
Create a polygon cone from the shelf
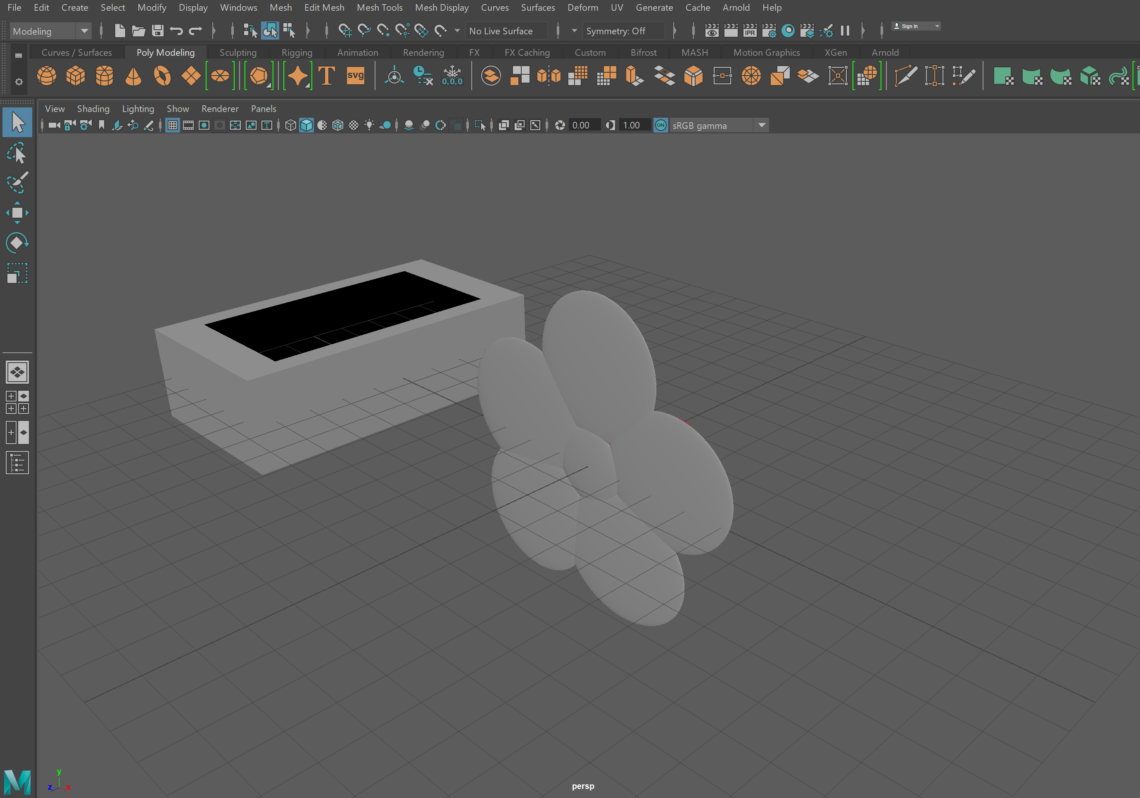pyautogui.click(x=134, y=76)
